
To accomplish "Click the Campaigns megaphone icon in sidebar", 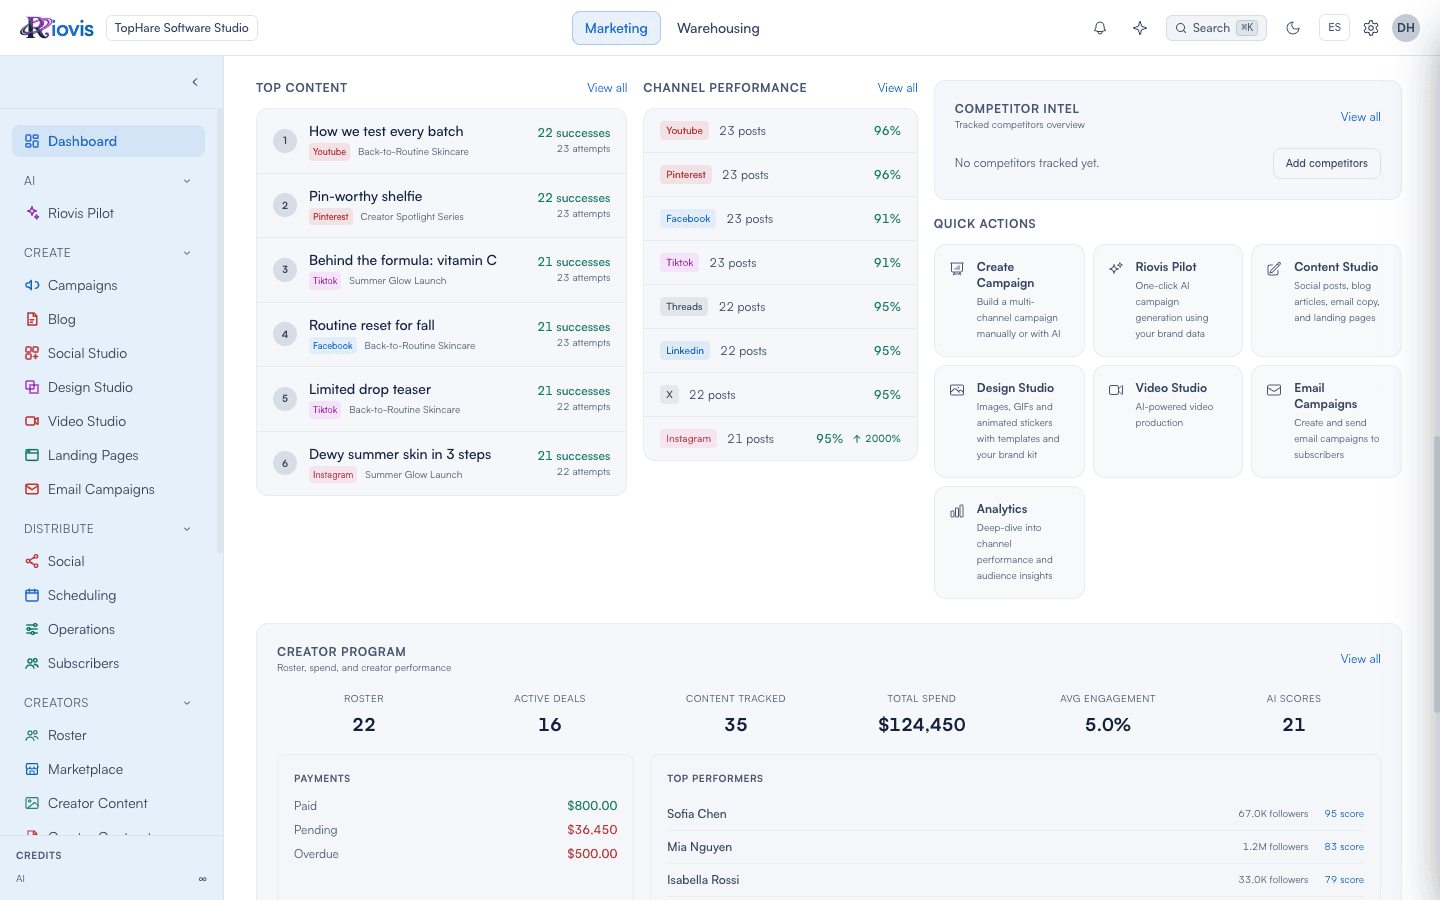I will [x=32, y=285].
